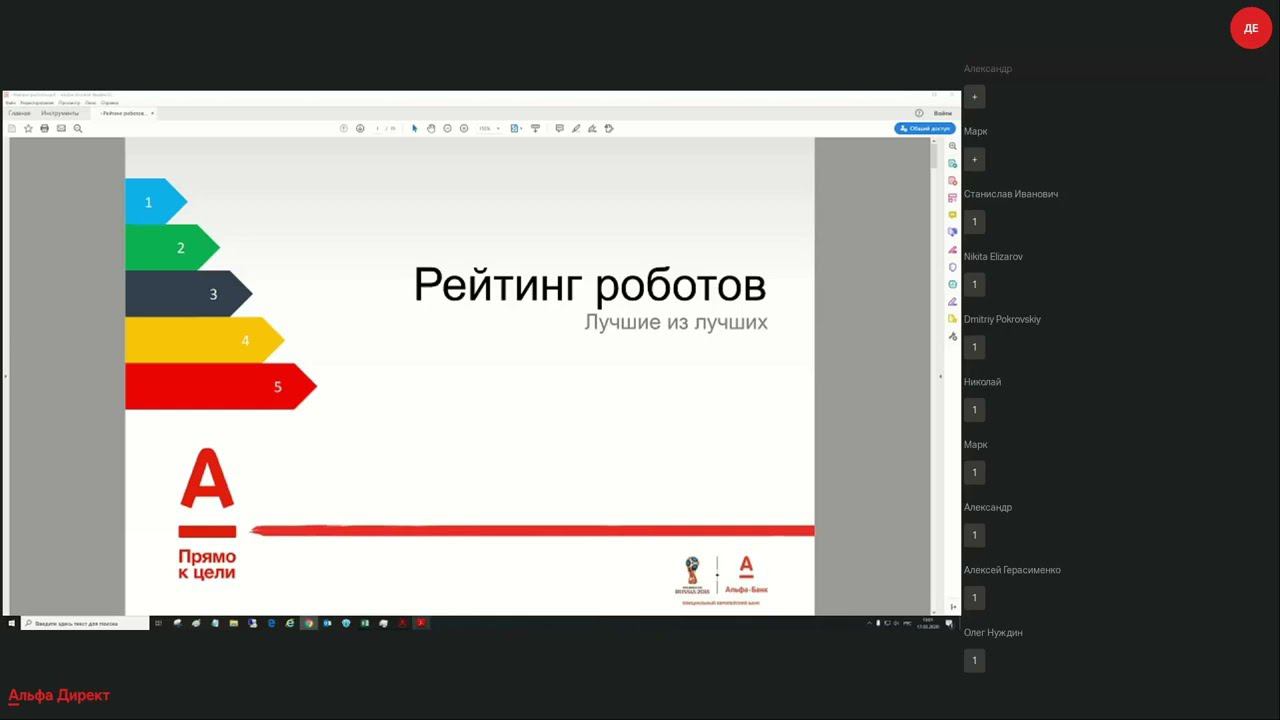The image size is (1280, 720).
Task: Click the 1 badge under Николай
Action: (975, 410)
